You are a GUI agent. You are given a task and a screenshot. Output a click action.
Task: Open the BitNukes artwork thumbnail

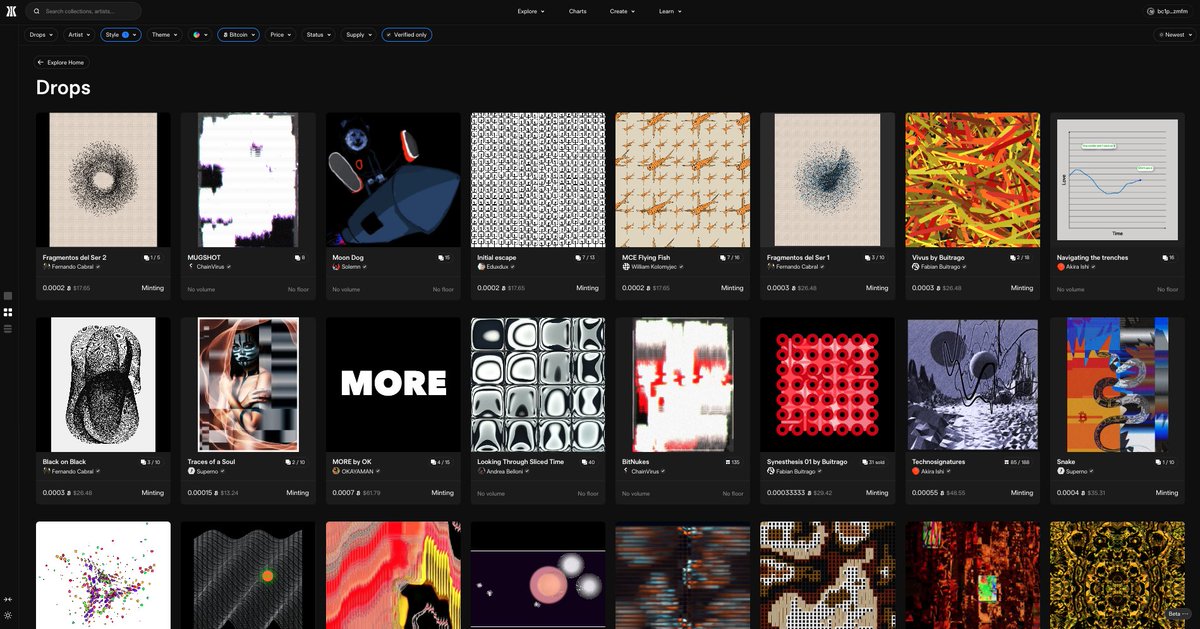click(683, 385)
